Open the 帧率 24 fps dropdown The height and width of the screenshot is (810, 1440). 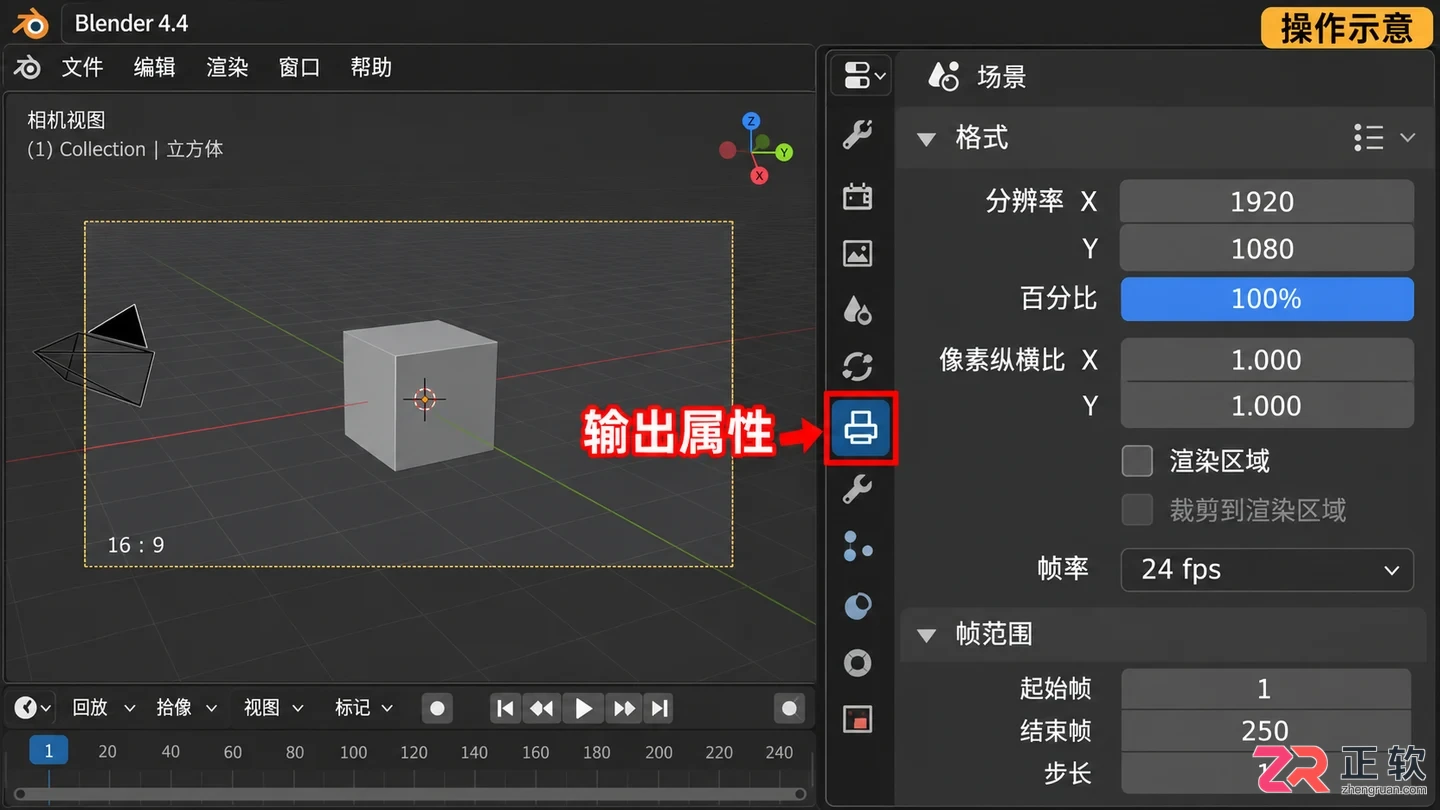[x=1267, y=570]
